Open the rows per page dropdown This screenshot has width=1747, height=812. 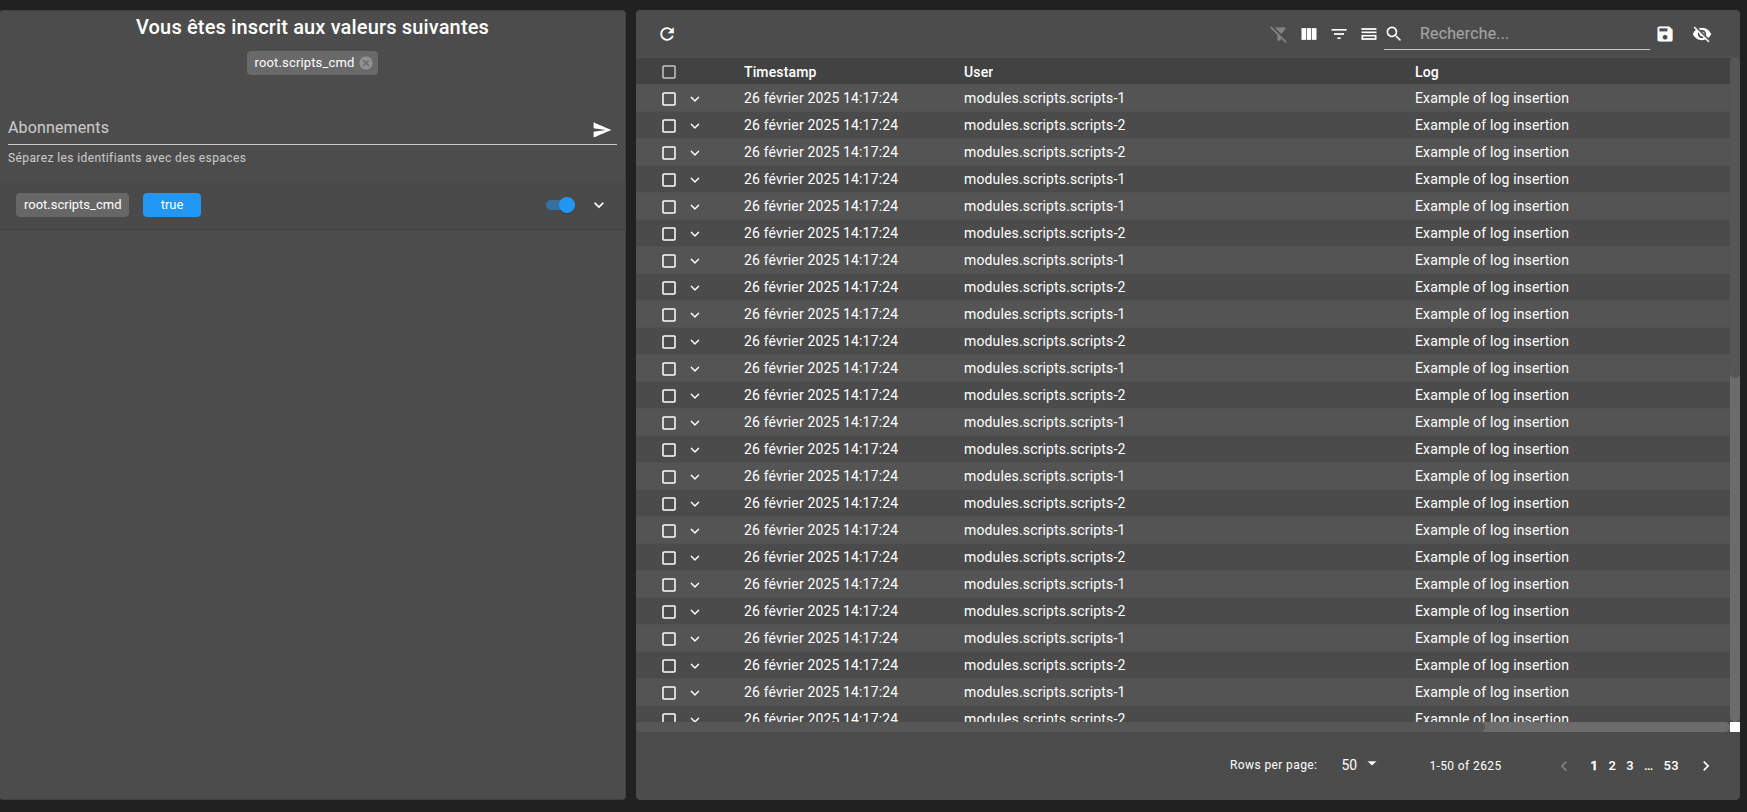pos(1359,765)
